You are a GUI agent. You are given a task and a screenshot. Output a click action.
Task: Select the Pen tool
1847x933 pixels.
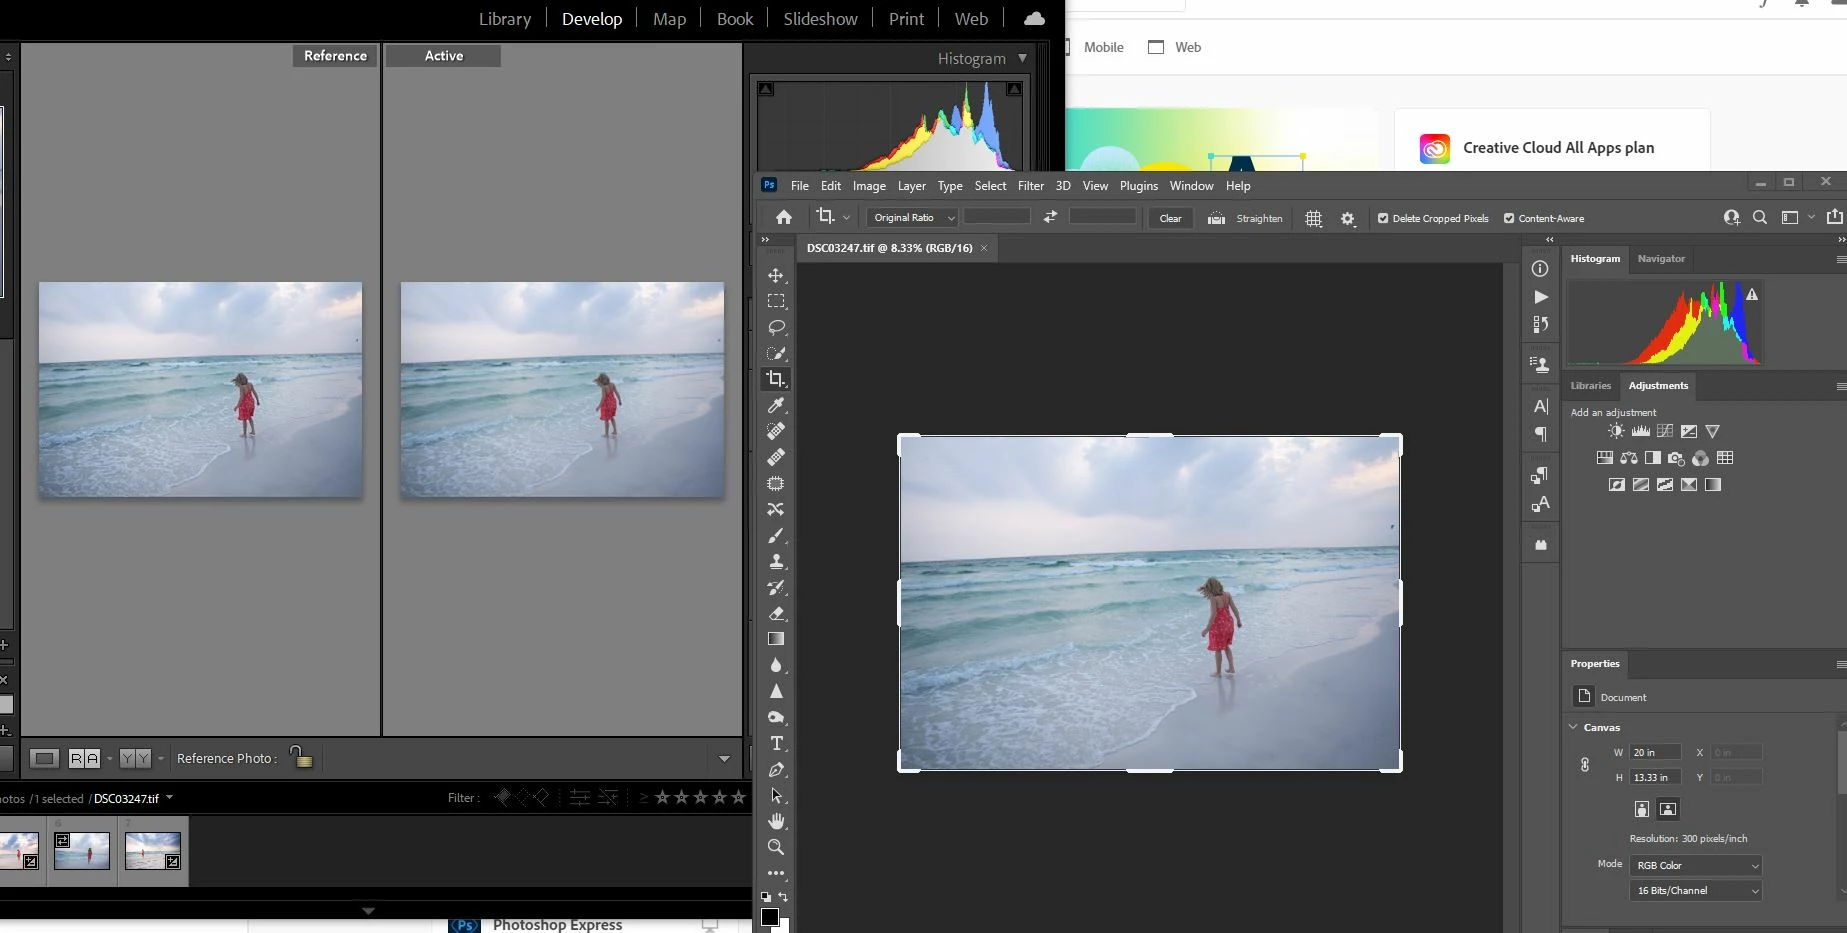(x=776, y=770)
